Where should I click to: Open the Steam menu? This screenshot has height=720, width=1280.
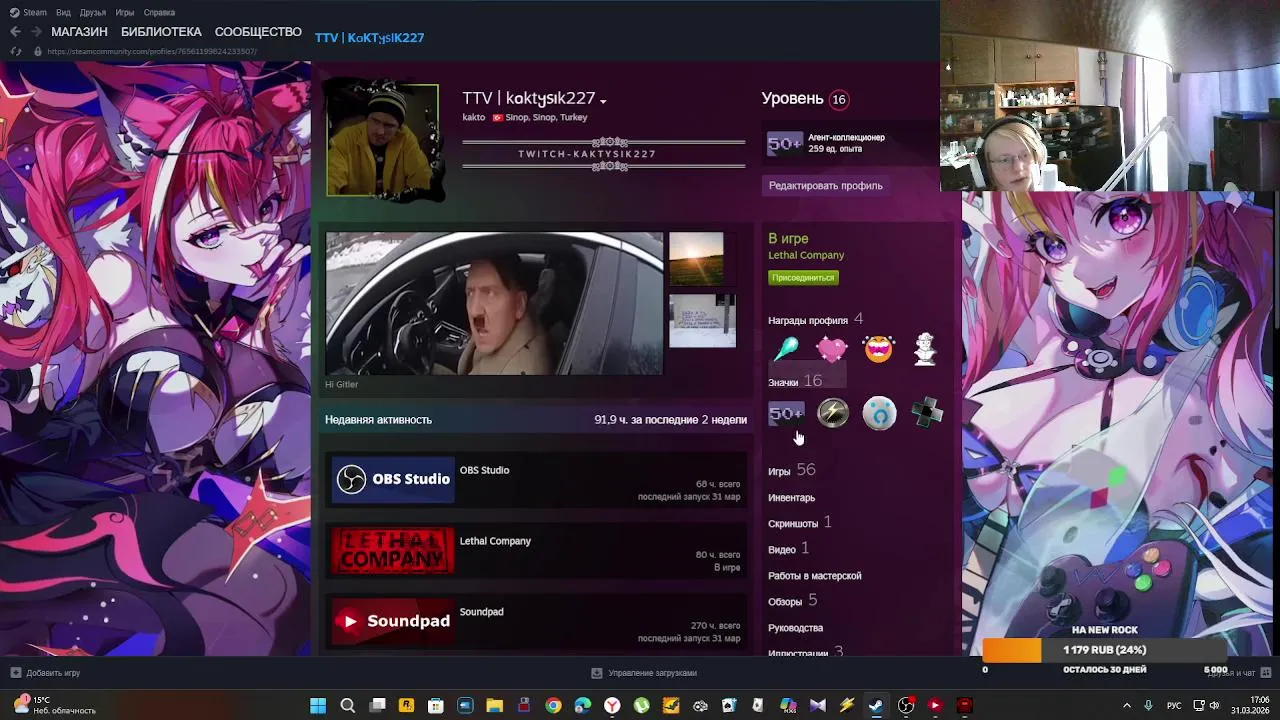28,13
